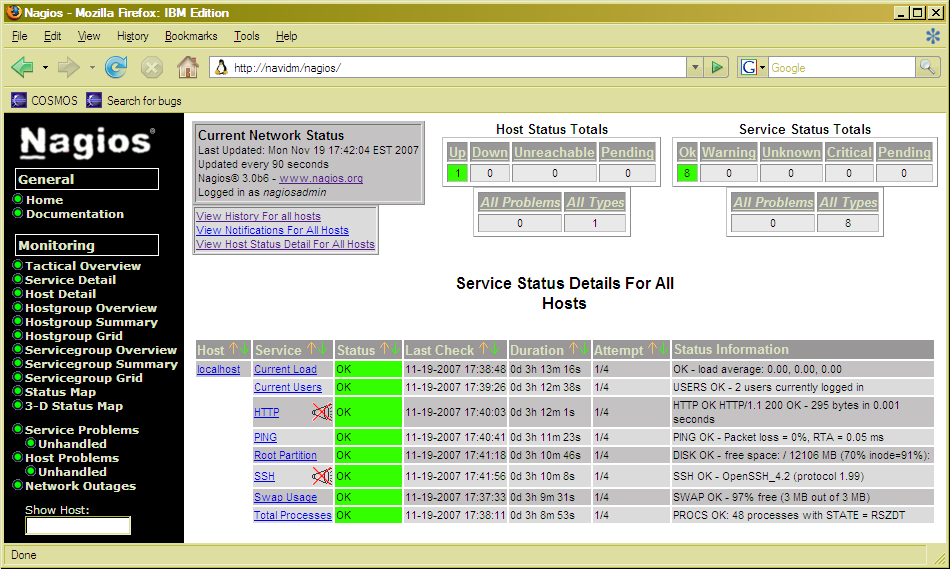Open Status Map in sidebar
The width and height of the screenshot is (950, 569).
[x=61, y=392]
